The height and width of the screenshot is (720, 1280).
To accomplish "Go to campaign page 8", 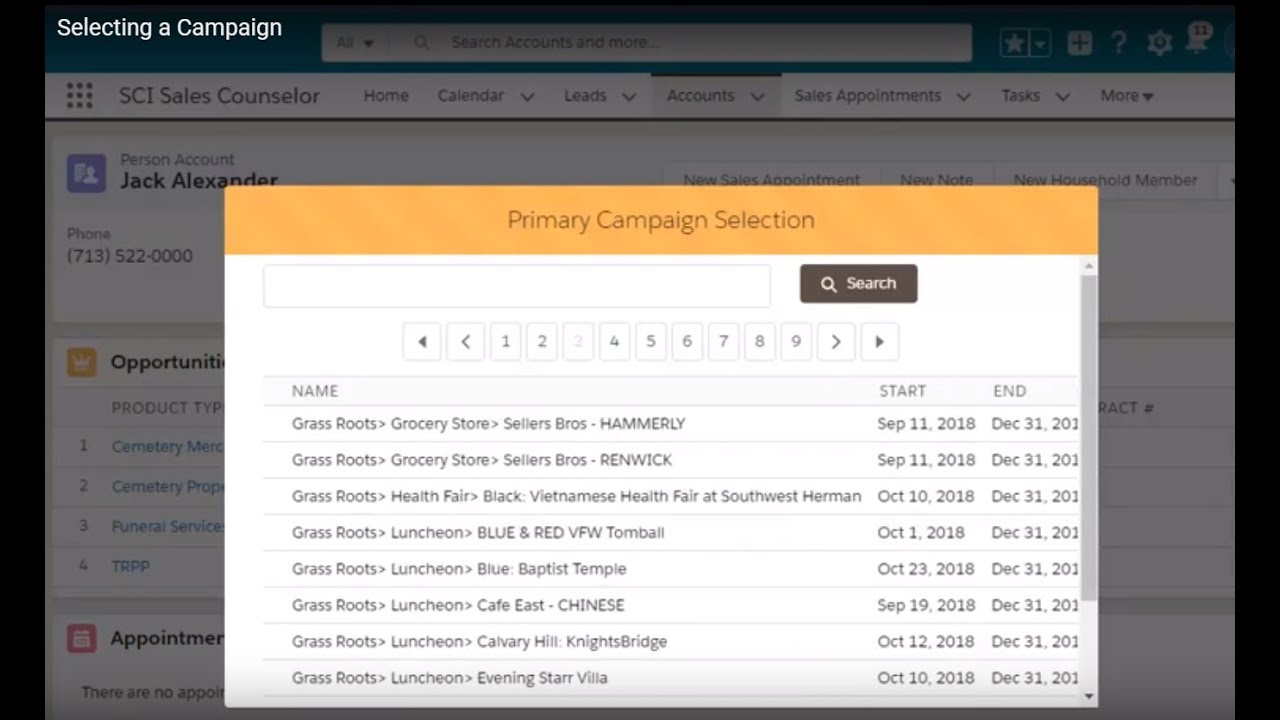I will pyautogui.click(x=760, y=342).
